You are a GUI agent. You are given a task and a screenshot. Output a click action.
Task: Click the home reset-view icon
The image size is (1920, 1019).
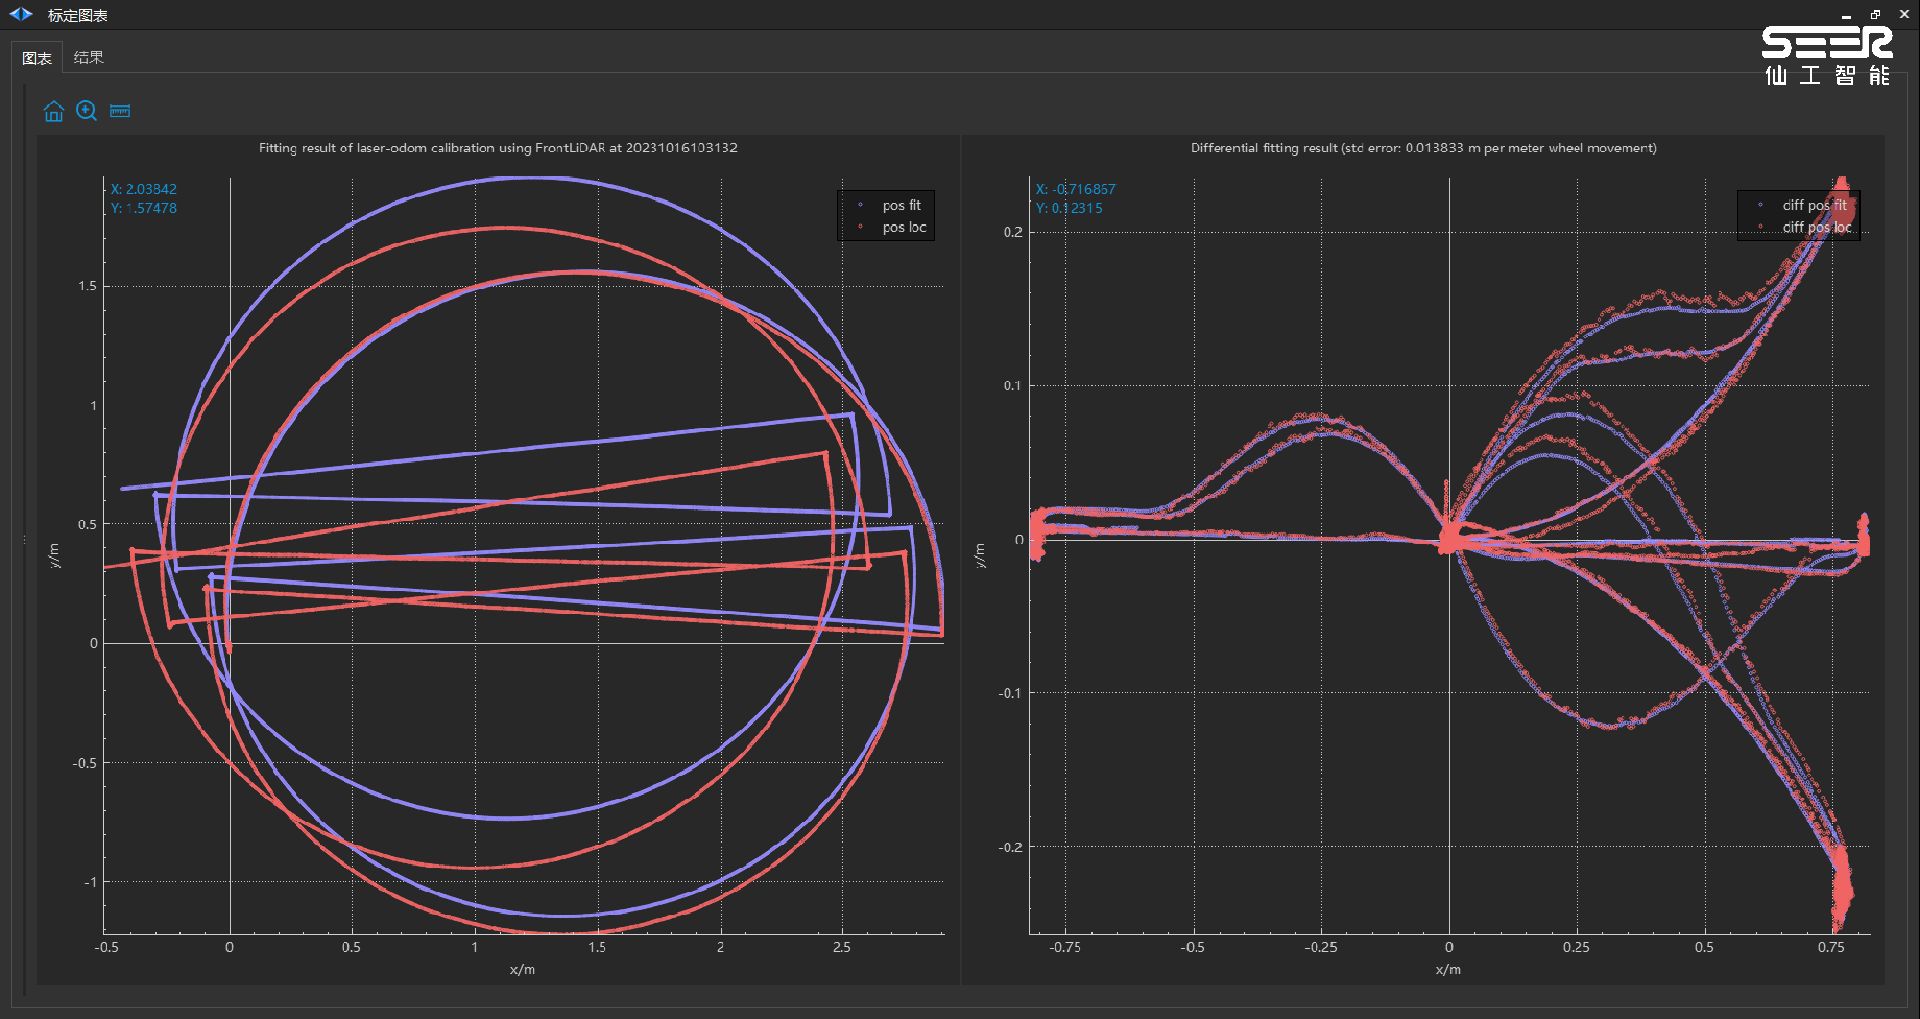pyautogui.click(x=54, y=111)
